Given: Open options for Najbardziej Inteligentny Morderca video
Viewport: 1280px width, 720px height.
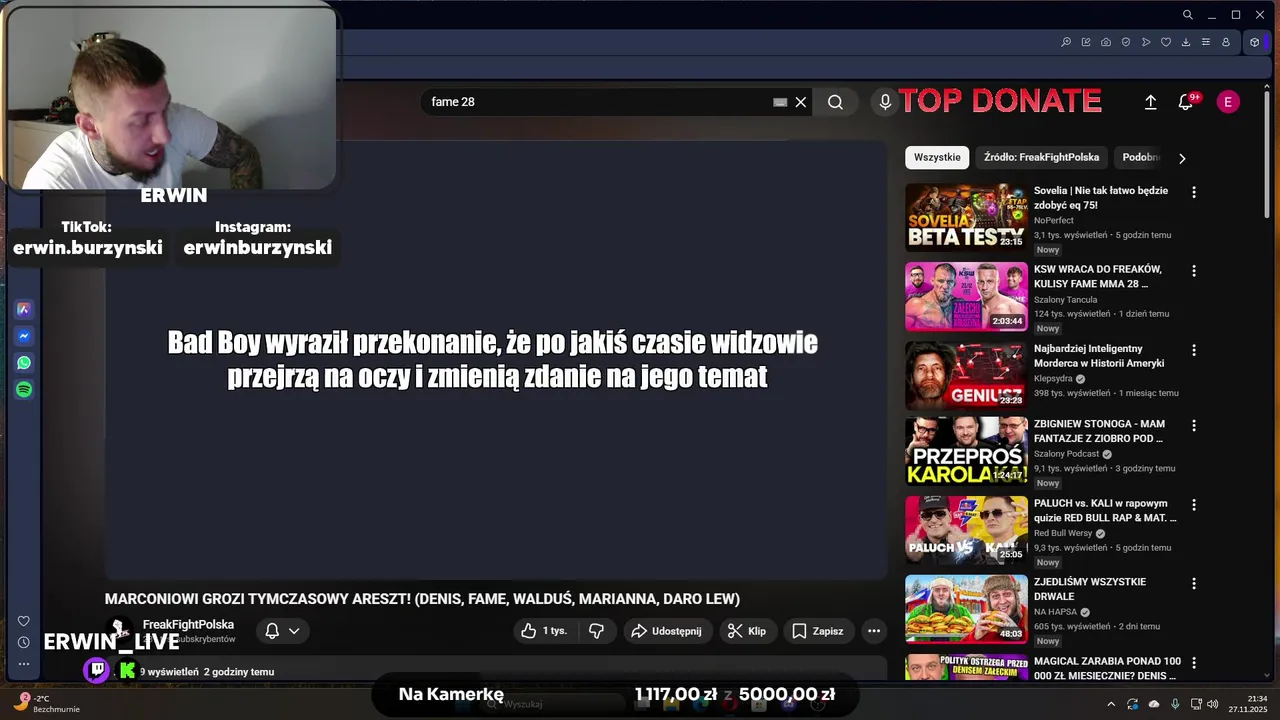Looking at the screenshot, I should pos(1193,350).
